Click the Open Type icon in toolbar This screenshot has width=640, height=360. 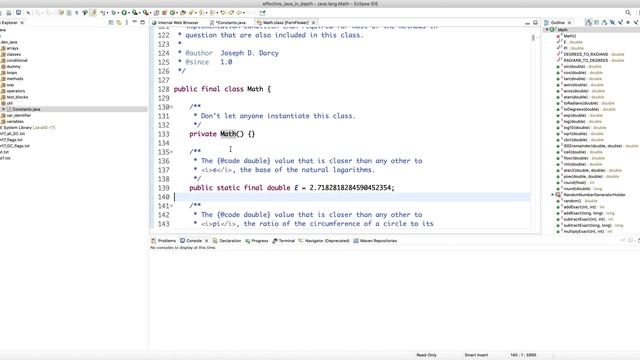182,13
